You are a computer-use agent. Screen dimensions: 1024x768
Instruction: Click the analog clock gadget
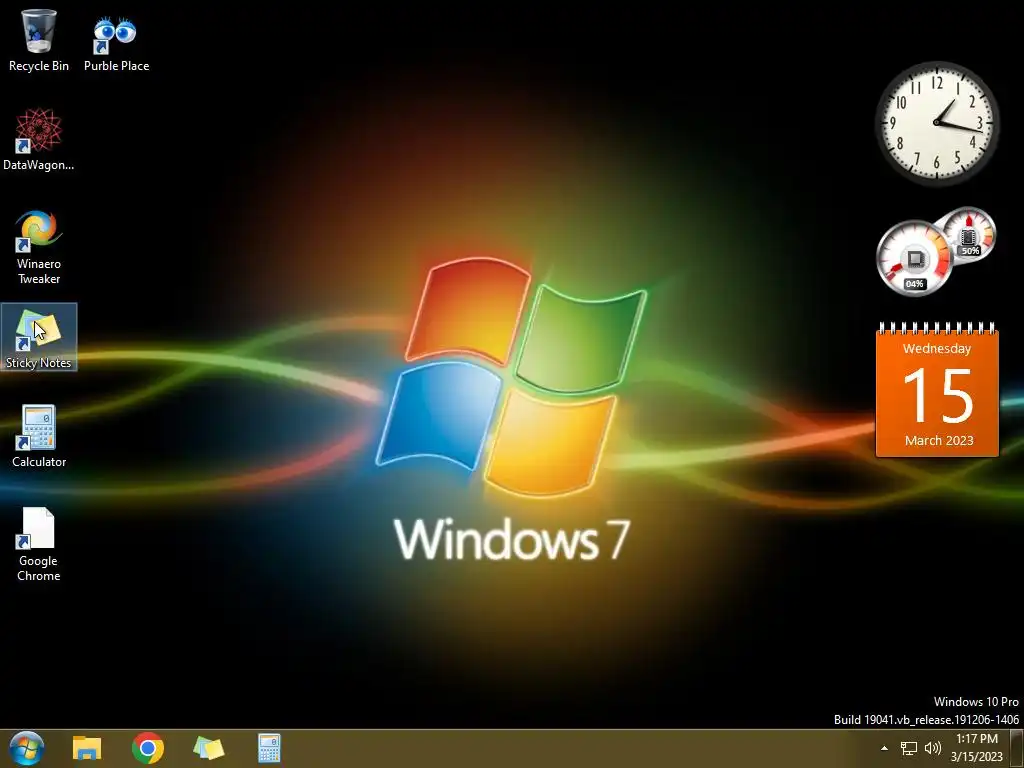(x=937, y=123)
